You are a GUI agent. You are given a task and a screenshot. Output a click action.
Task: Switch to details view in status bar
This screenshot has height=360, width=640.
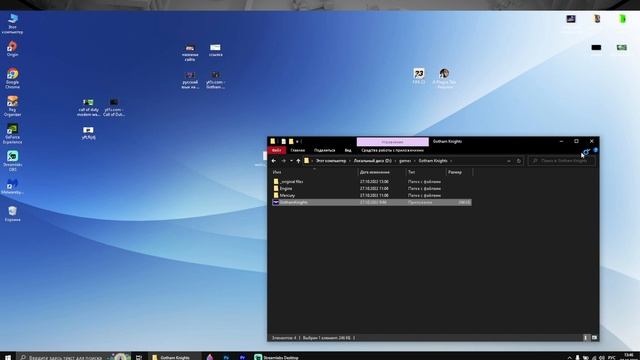[x=586, y=338]
